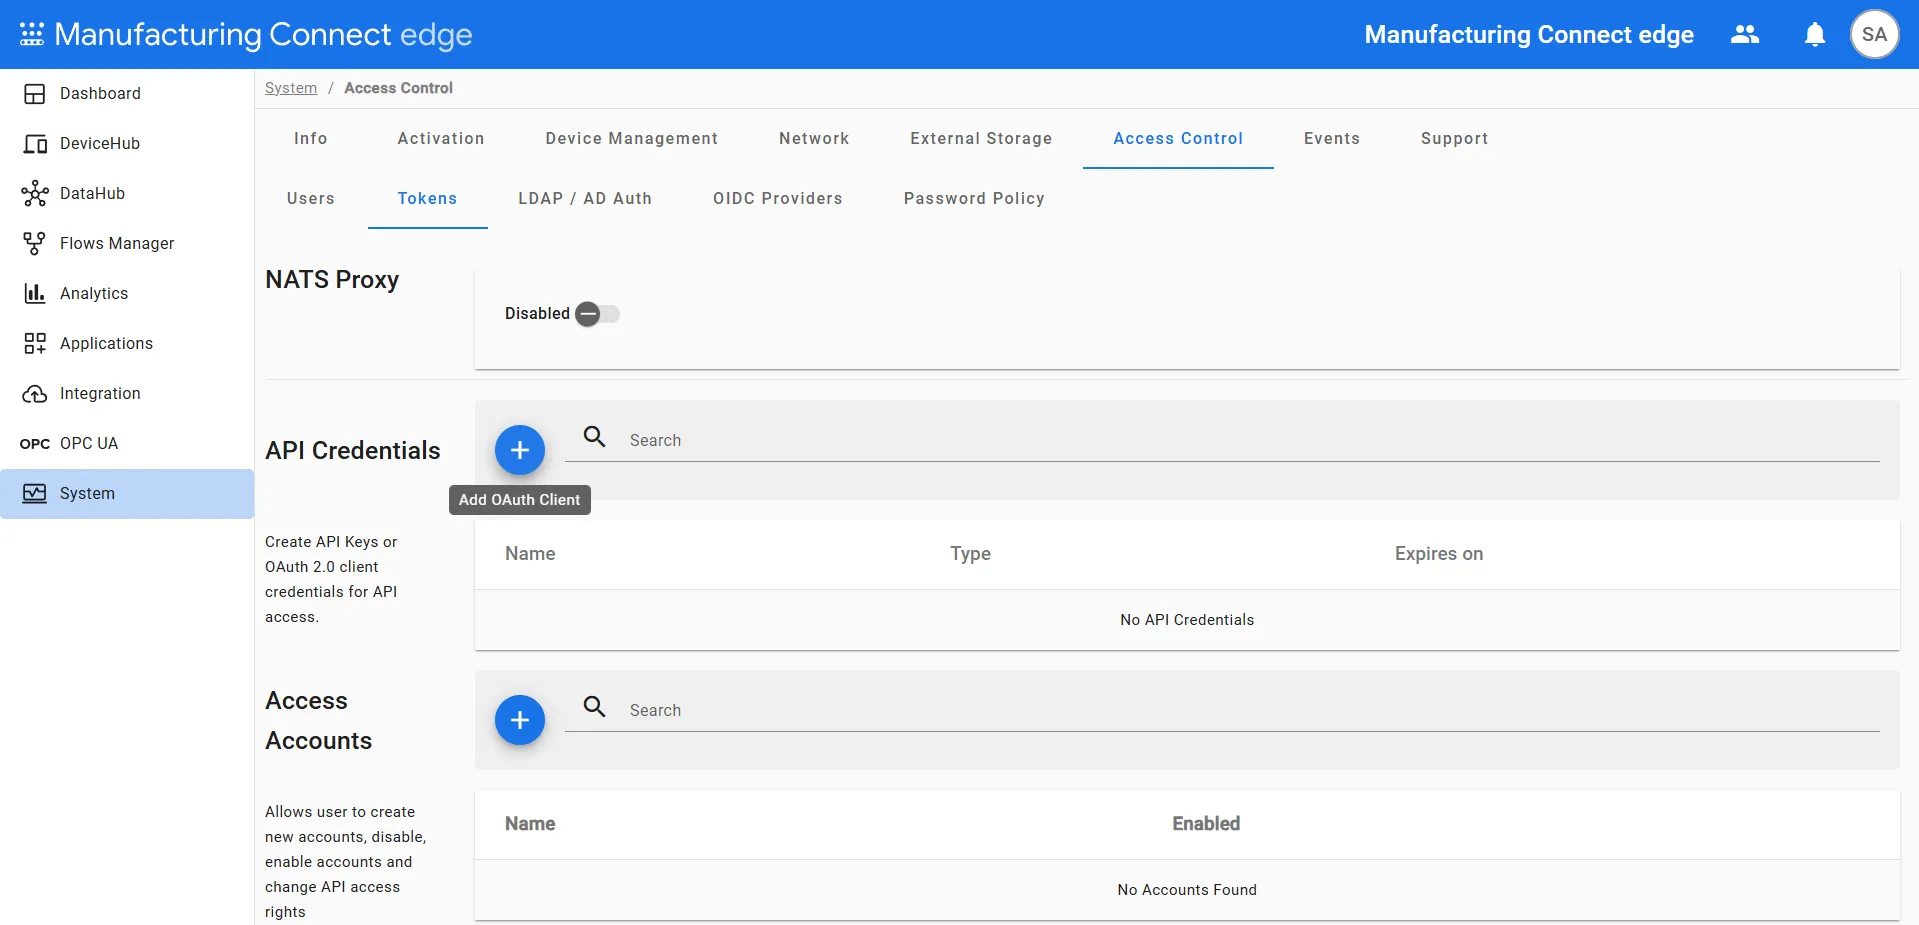Click the Access Control breadcrumb text

pyautogui.click(x=398, y=88)
